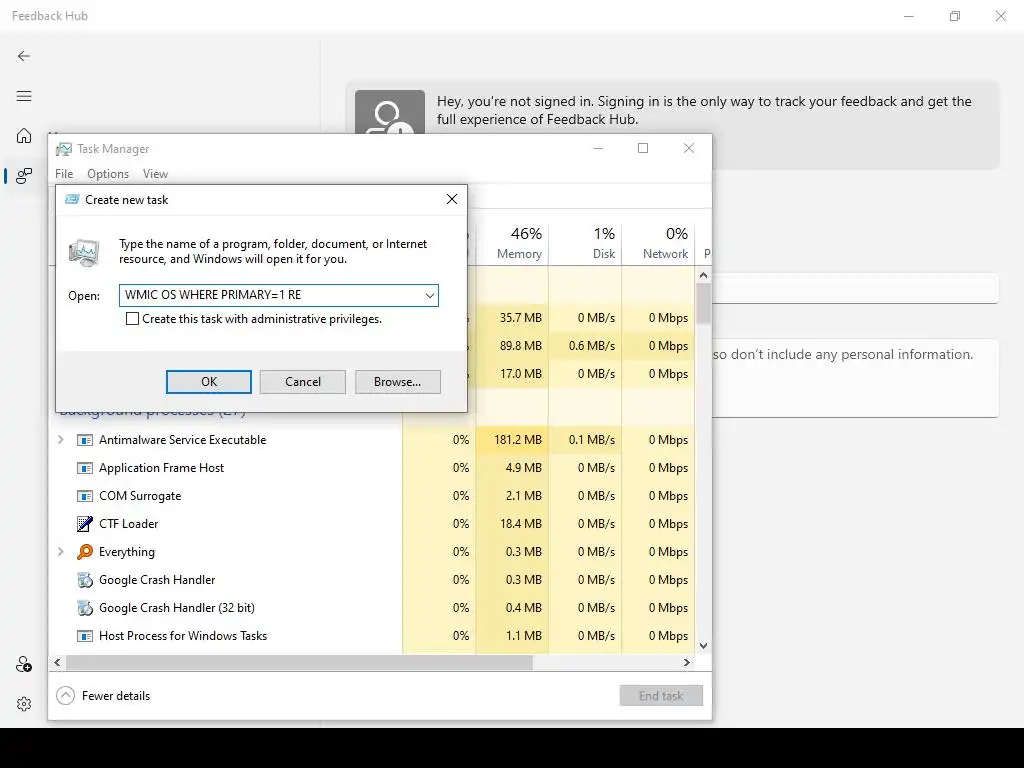Select the Everything process name
Image resolution: width=1024 pixels, height=768 pixels.
[x=127, y=552]
